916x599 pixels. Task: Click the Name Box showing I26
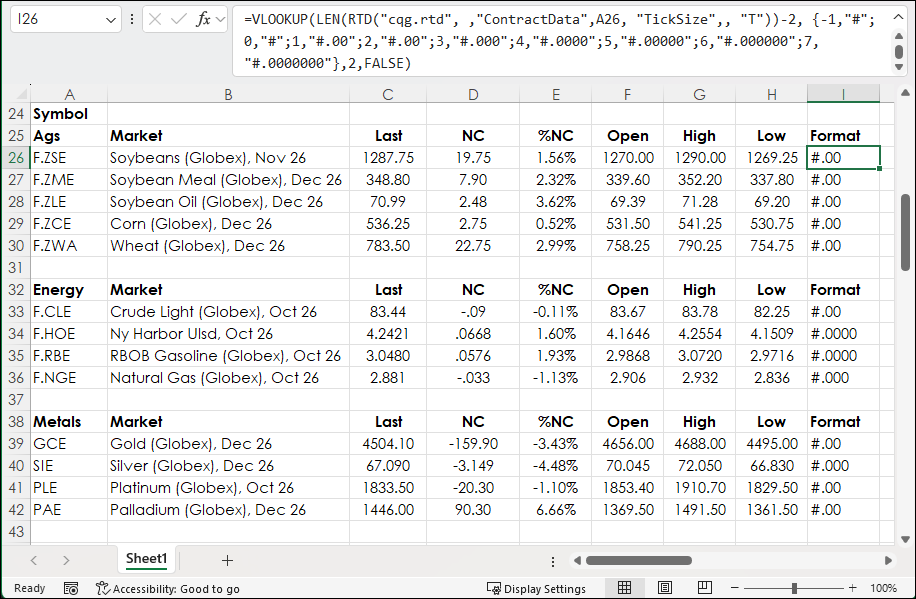click(65, 19)
